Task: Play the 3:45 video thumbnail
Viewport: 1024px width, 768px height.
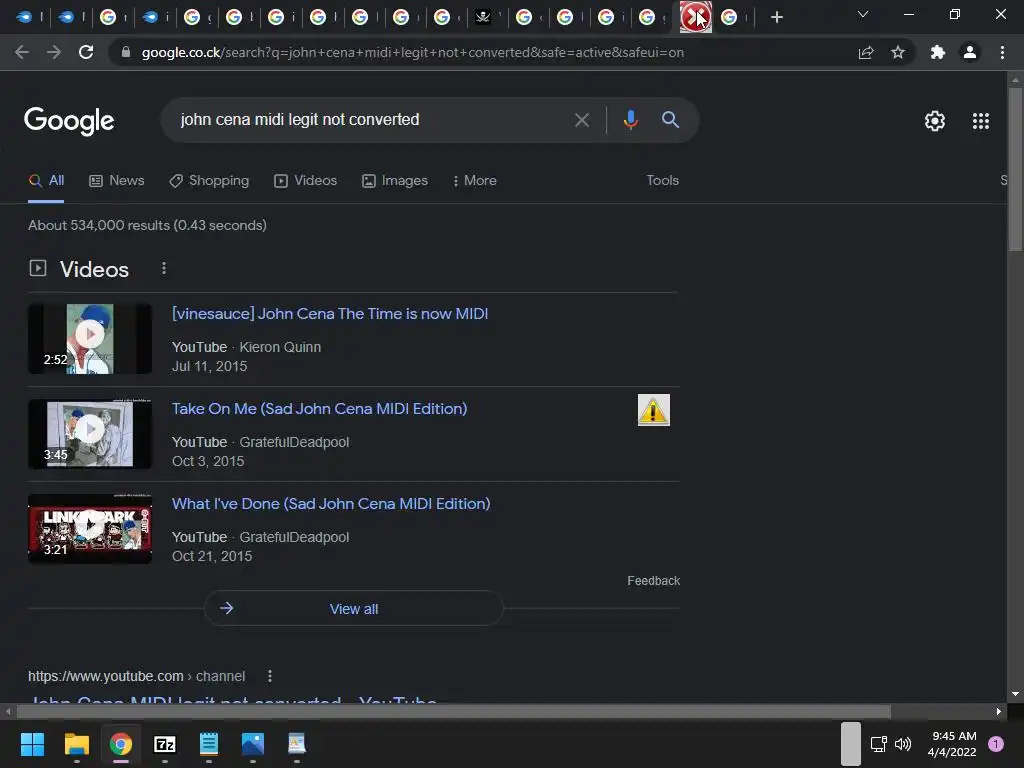Action: 90,434
